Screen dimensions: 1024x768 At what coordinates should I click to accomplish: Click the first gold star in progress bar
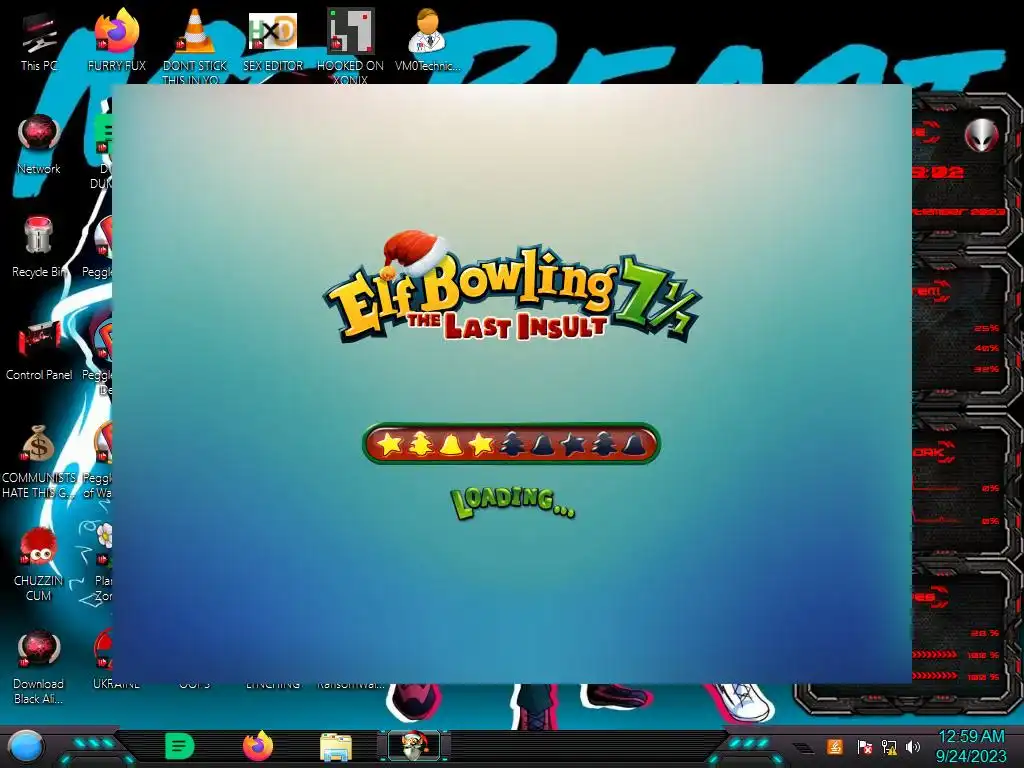[390, 444]
